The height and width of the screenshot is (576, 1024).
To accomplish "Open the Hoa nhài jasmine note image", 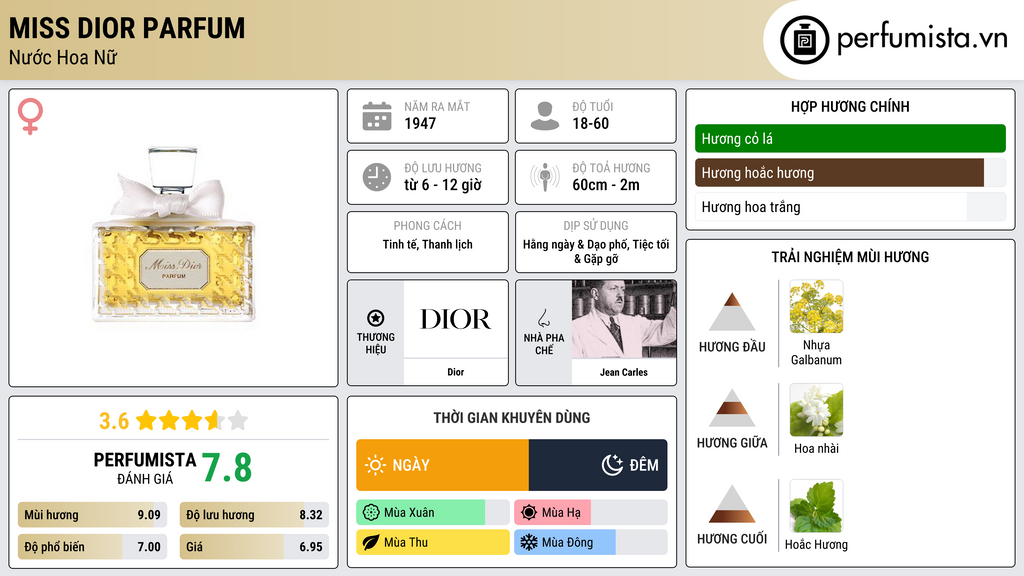I will point(816,410).
